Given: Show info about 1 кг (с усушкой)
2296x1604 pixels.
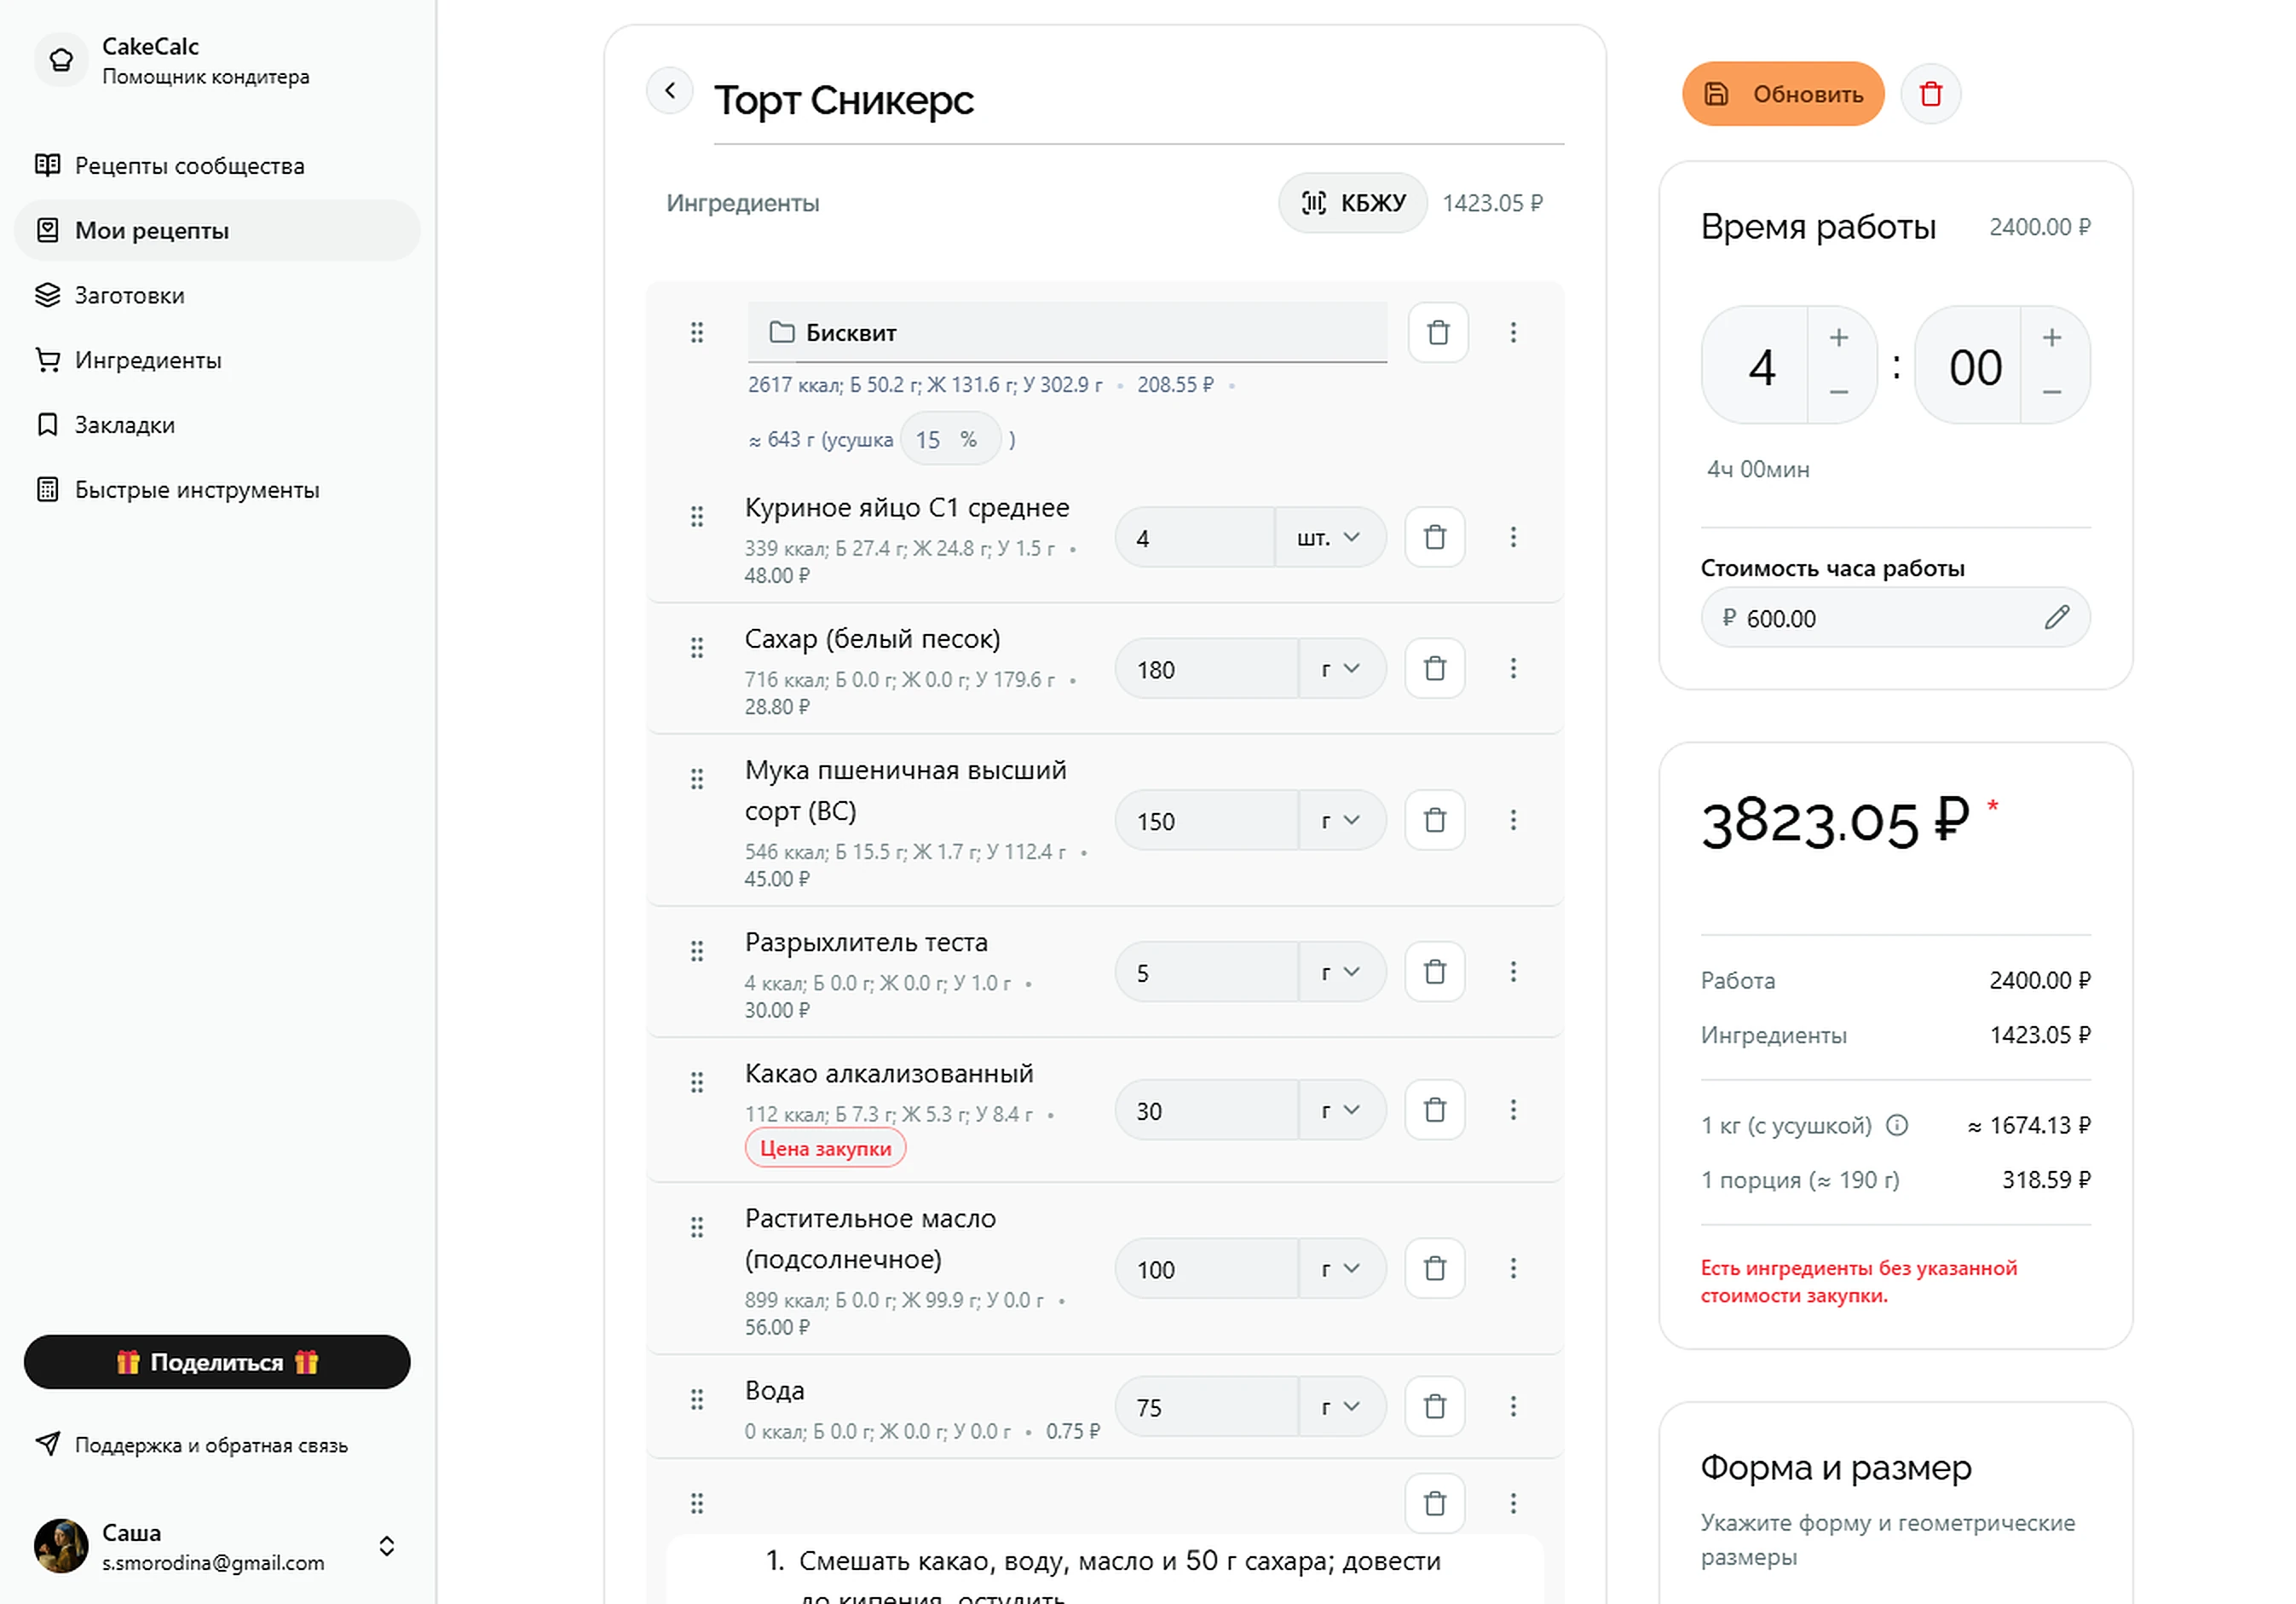Looking at the screenshot, I should (1896, 1125).
